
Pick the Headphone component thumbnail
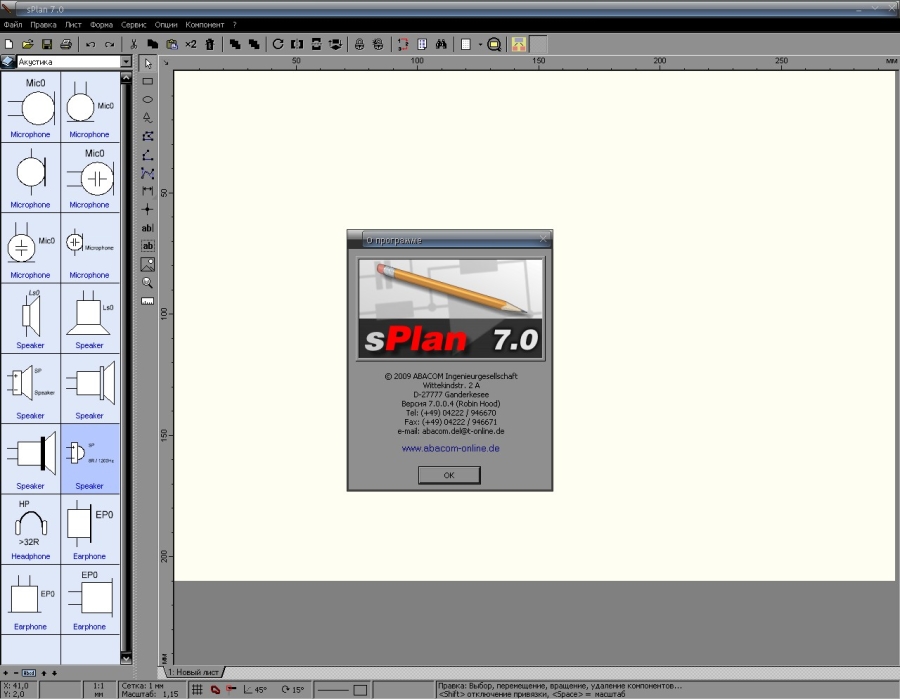coord(30,529)
